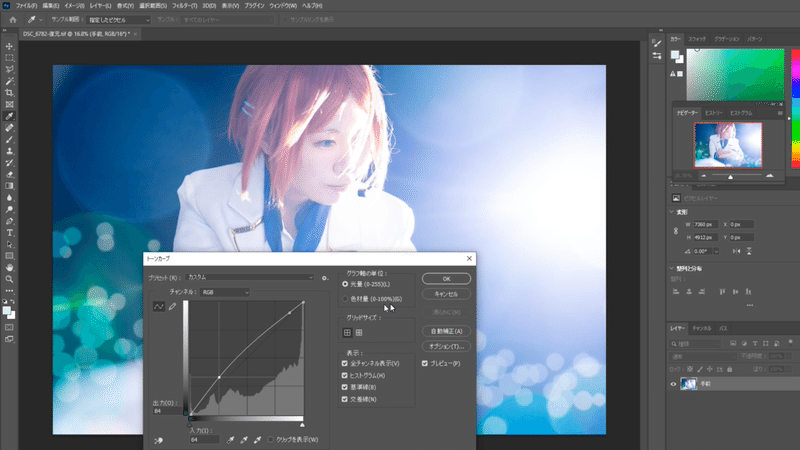Select the Pen tool

click(x=9, y=221)
